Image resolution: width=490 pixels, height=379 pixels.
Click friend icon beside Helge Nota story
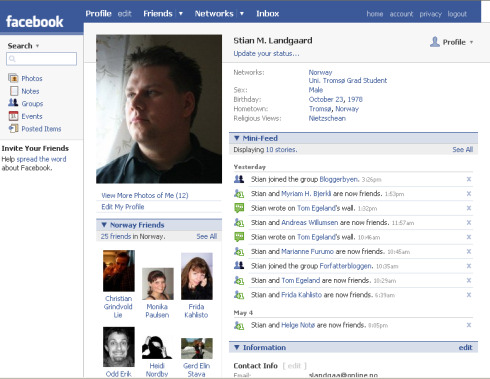tap(239, 325)
